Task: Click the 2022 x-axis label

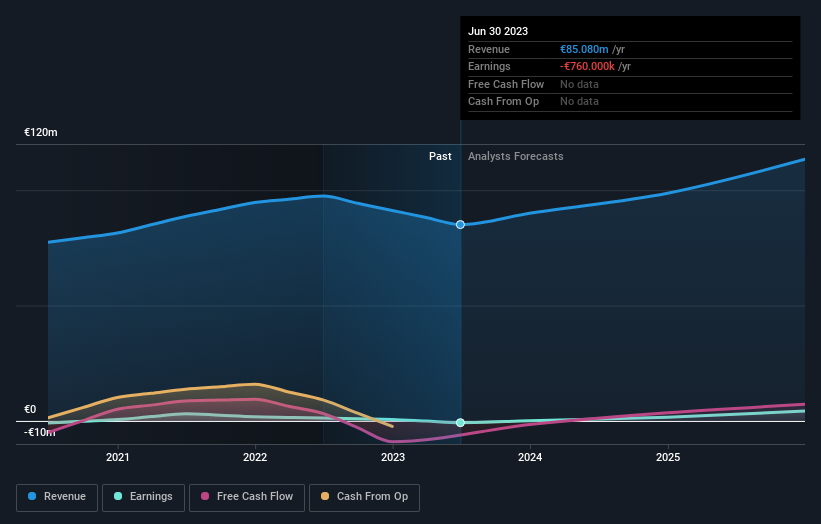Action: (255, 458)
